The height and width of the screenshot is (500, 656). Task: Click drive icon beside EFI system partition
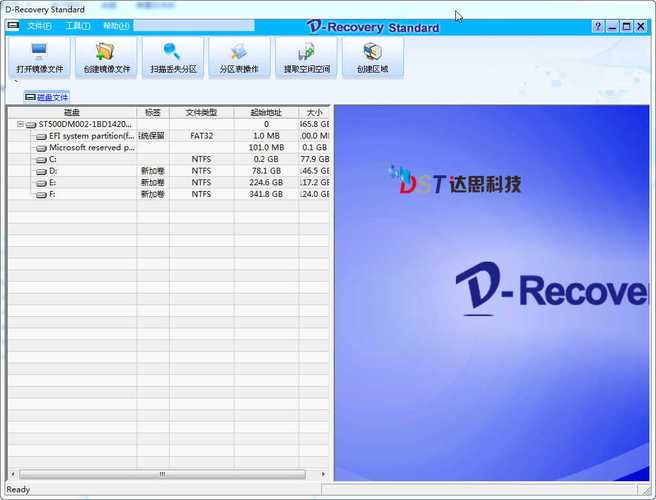pyautogui.click(x=41, y=136)
